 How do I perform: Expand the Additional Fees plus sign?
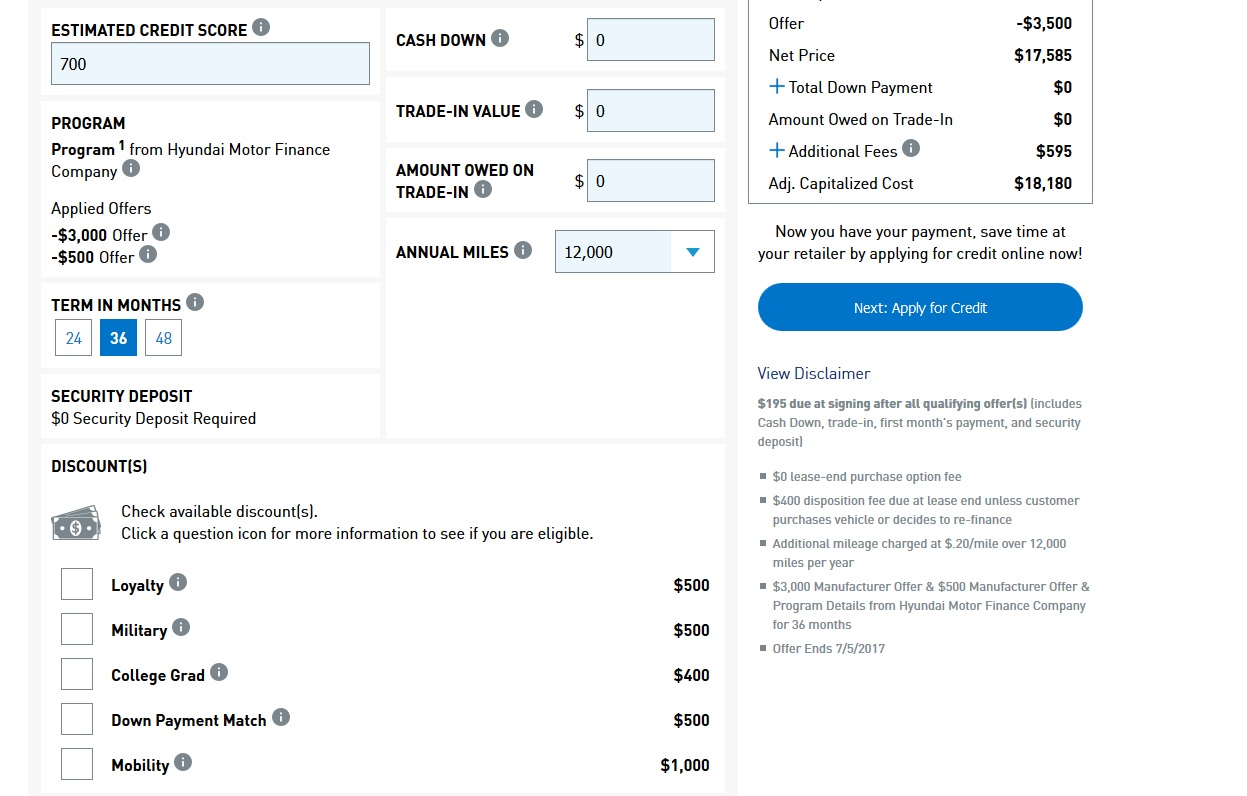777,151
